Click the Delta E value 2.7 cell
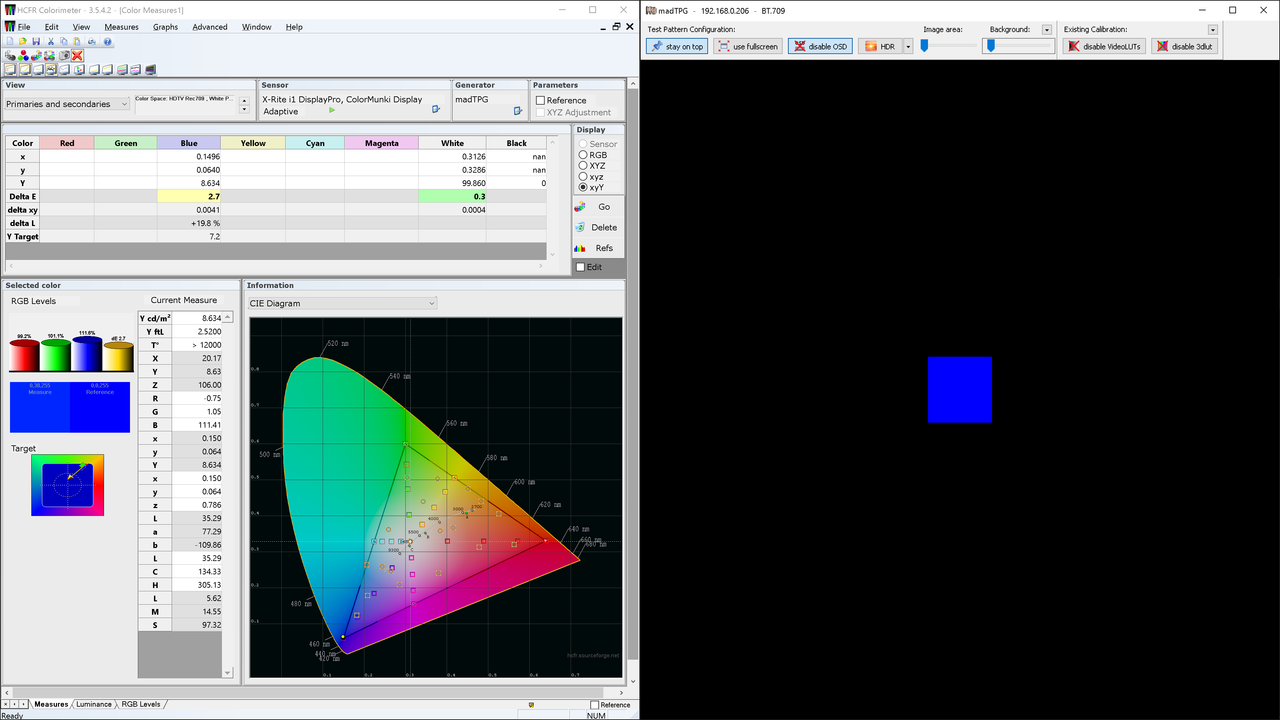Image resolution: width=1280 pixels, height=720 pixels. [x=189, y=196]
